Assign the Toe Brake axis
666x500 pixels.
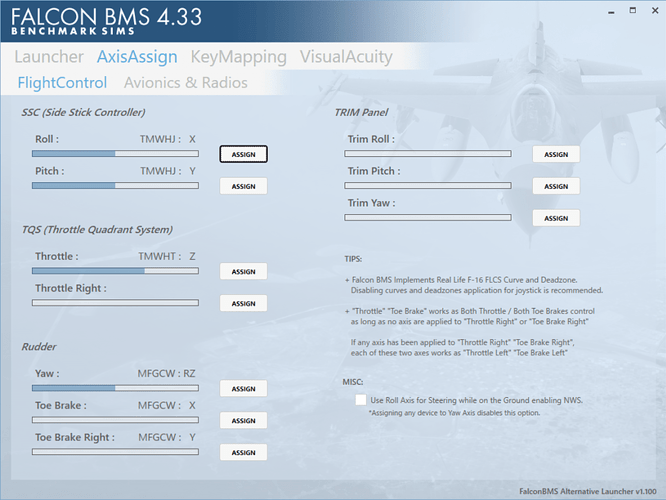[243, 420]
